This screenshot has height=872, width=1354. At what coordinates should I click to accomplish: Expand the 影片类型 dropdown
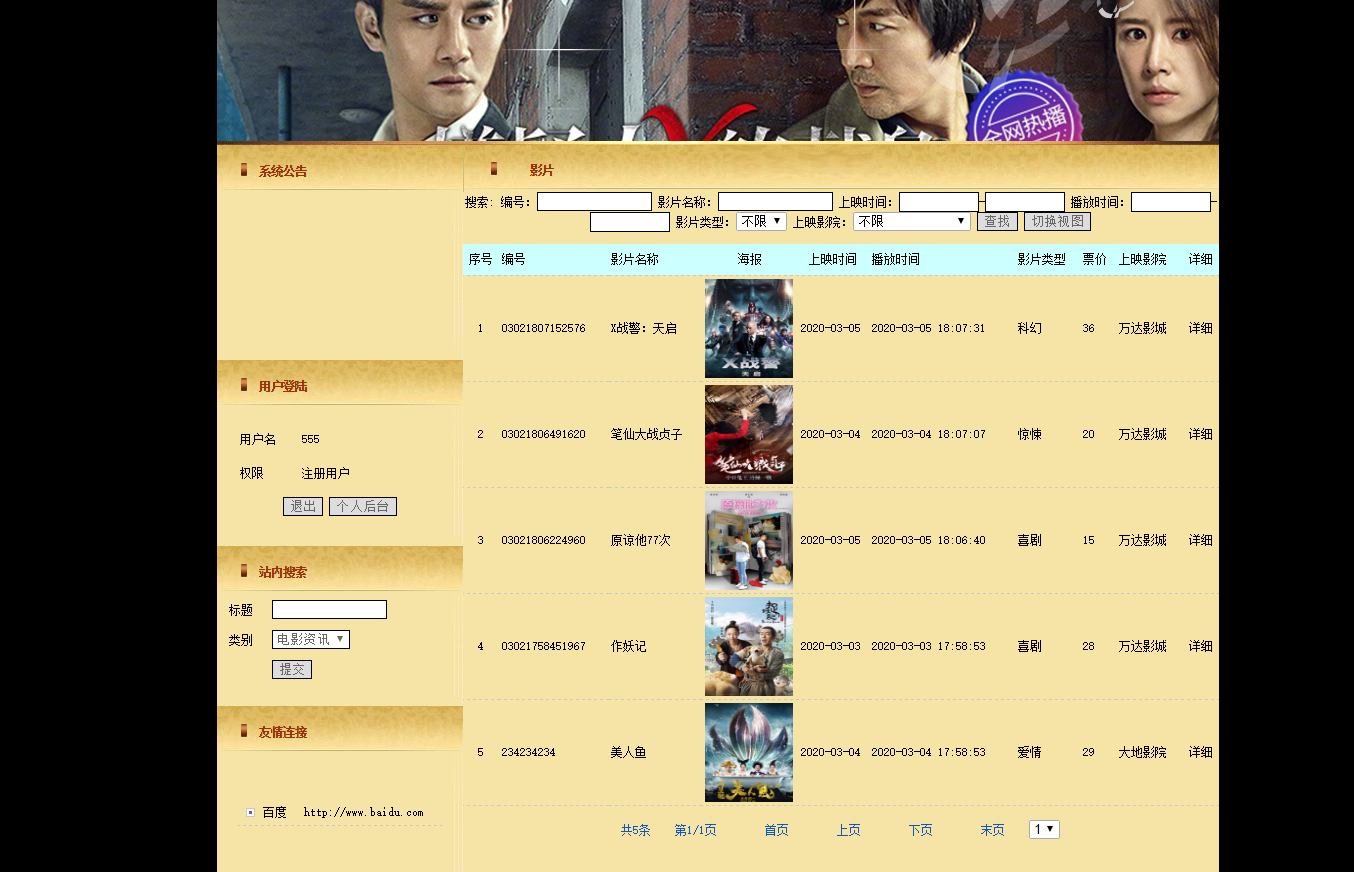coord(761,221)
